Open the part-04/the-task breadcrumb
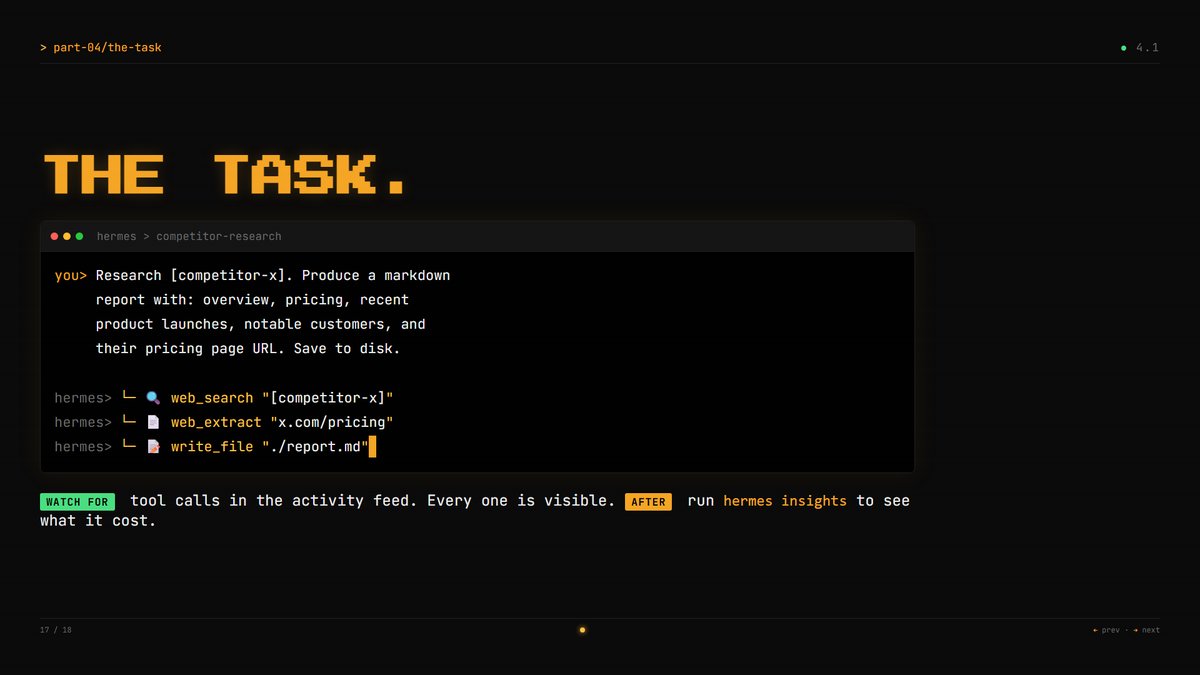The height and width of the screenshot is (675, 1200). 101,48
